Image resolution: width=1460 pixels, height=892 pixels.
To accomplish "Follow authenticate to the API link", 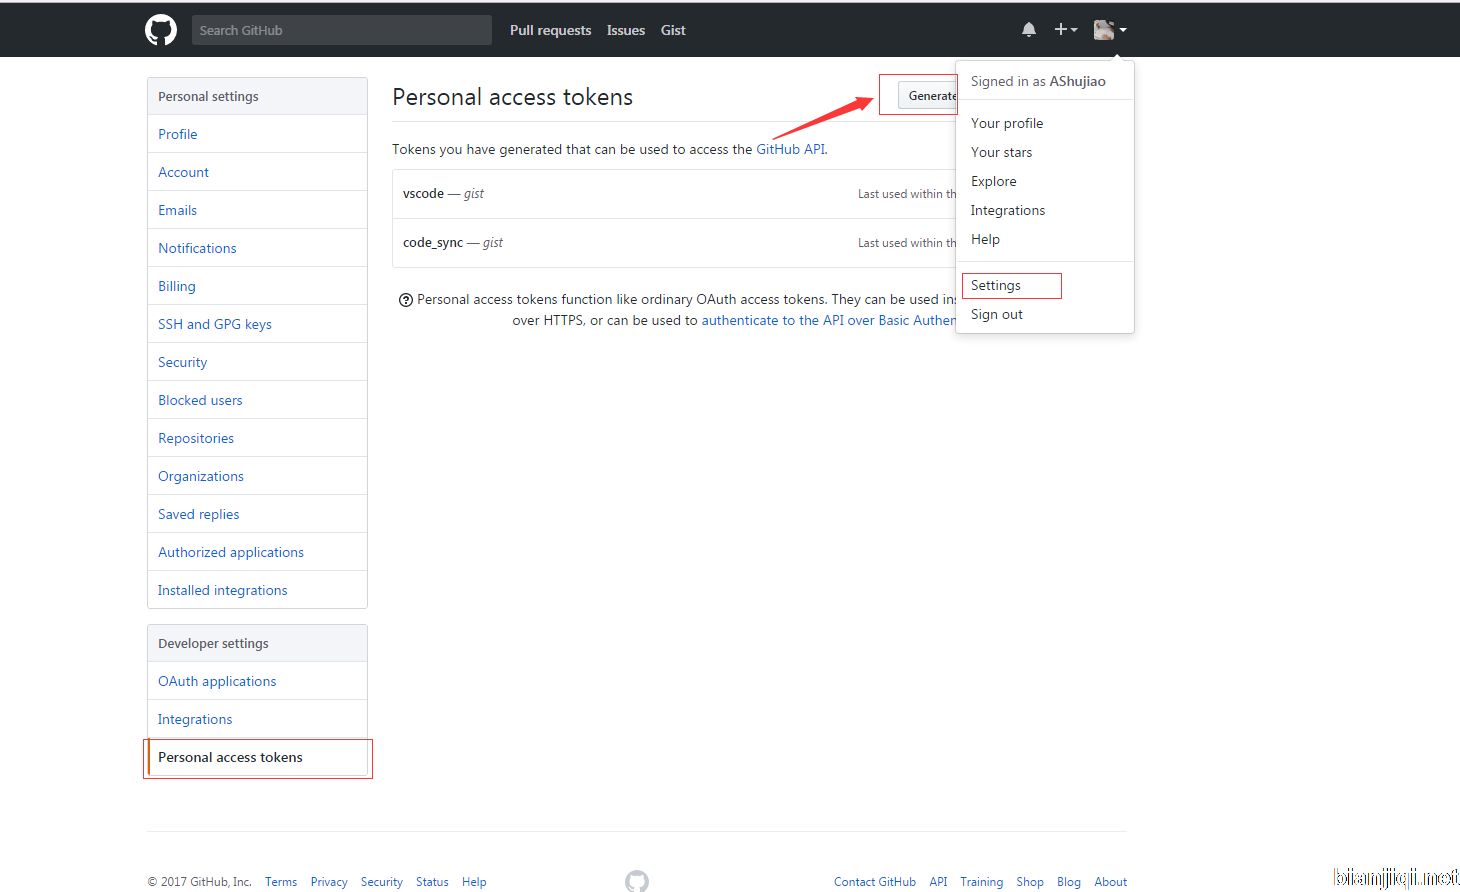I will [829, 320].
